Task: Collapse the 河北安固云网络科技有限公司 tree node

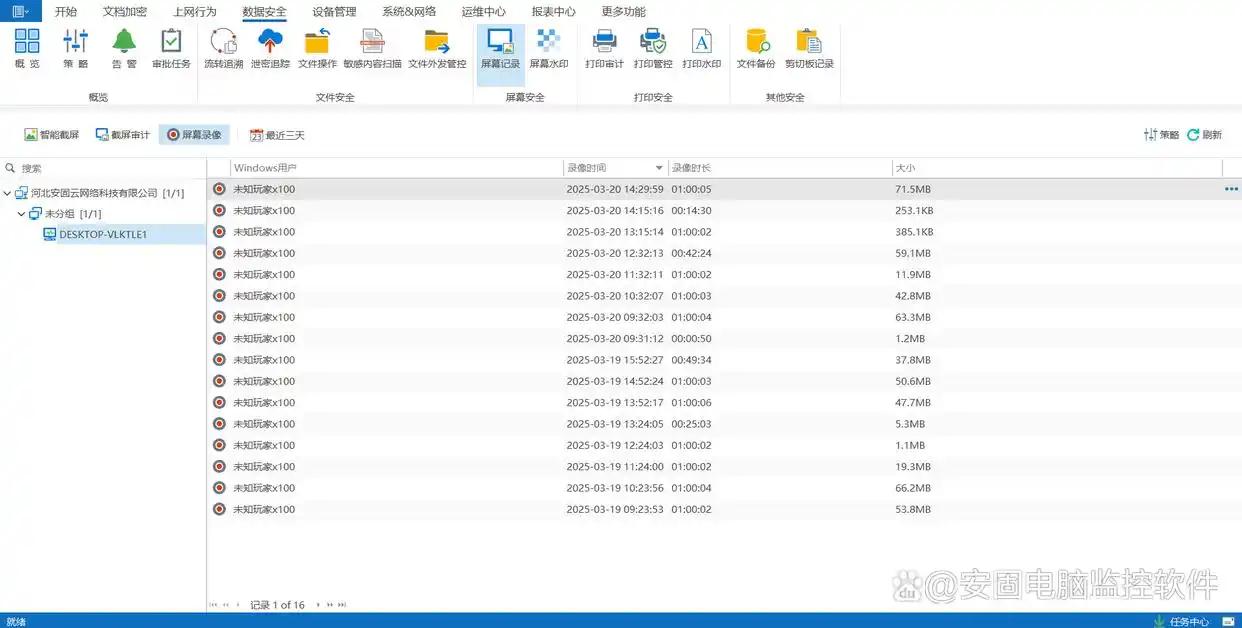Action: (8, 193)
